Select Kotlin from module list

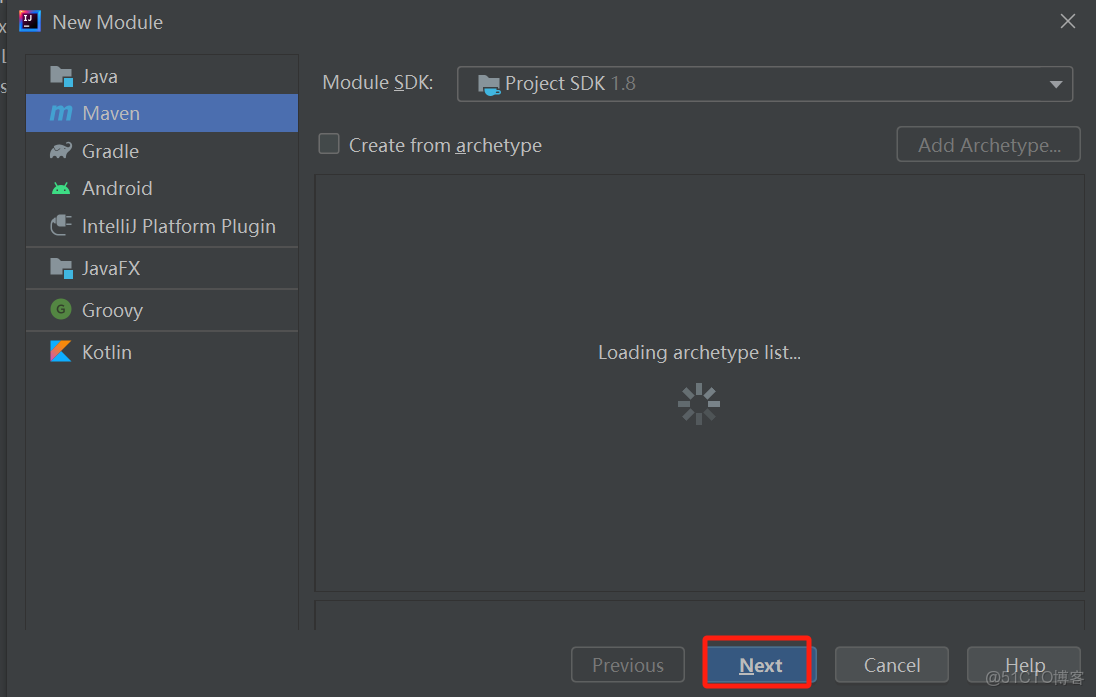tap(107, 352)
